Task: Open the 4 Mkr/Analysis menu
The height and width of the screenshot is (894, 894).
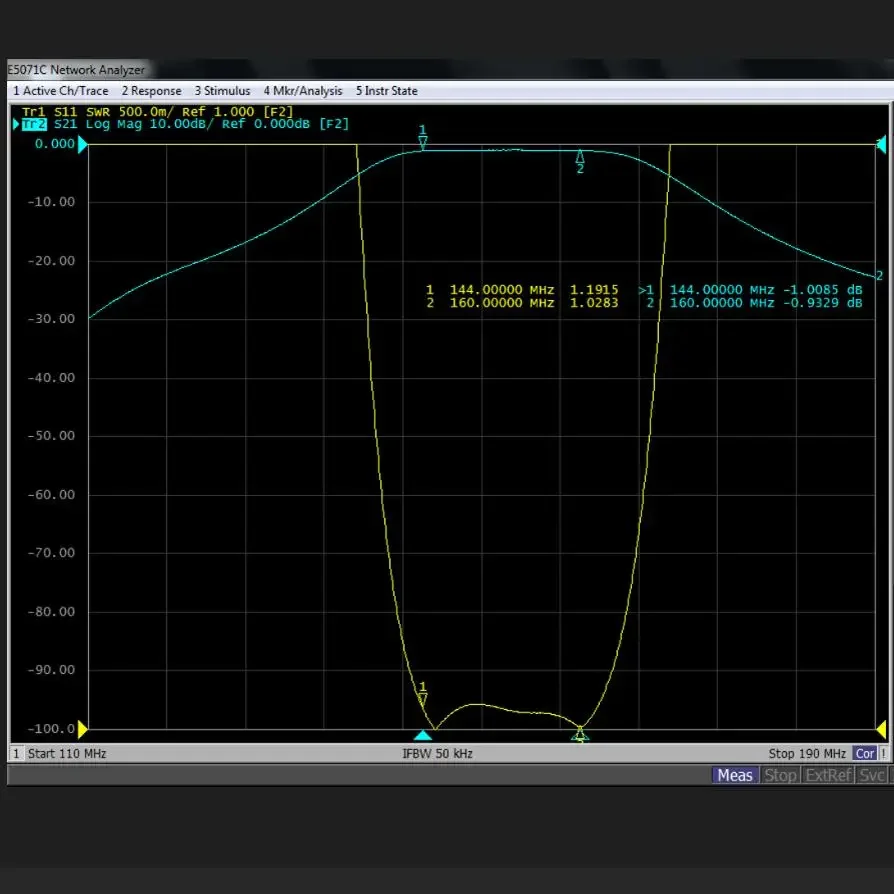Action: 302,91
